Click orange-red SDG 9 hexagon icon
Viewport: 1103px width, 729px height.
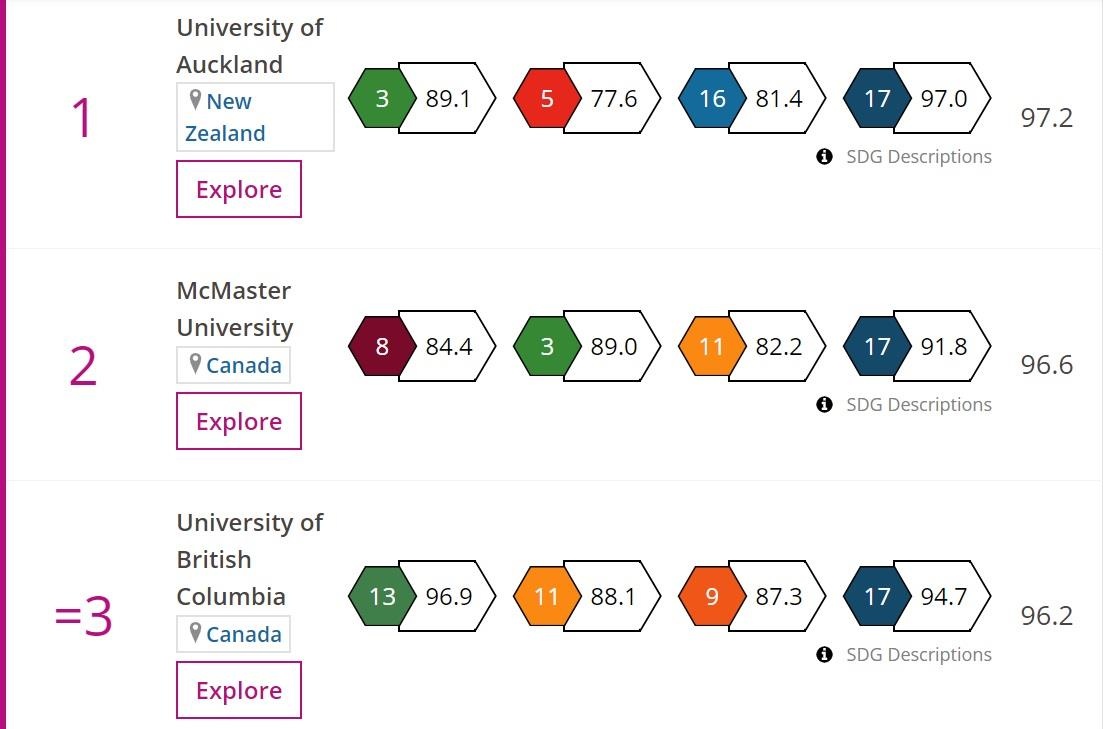712,596
